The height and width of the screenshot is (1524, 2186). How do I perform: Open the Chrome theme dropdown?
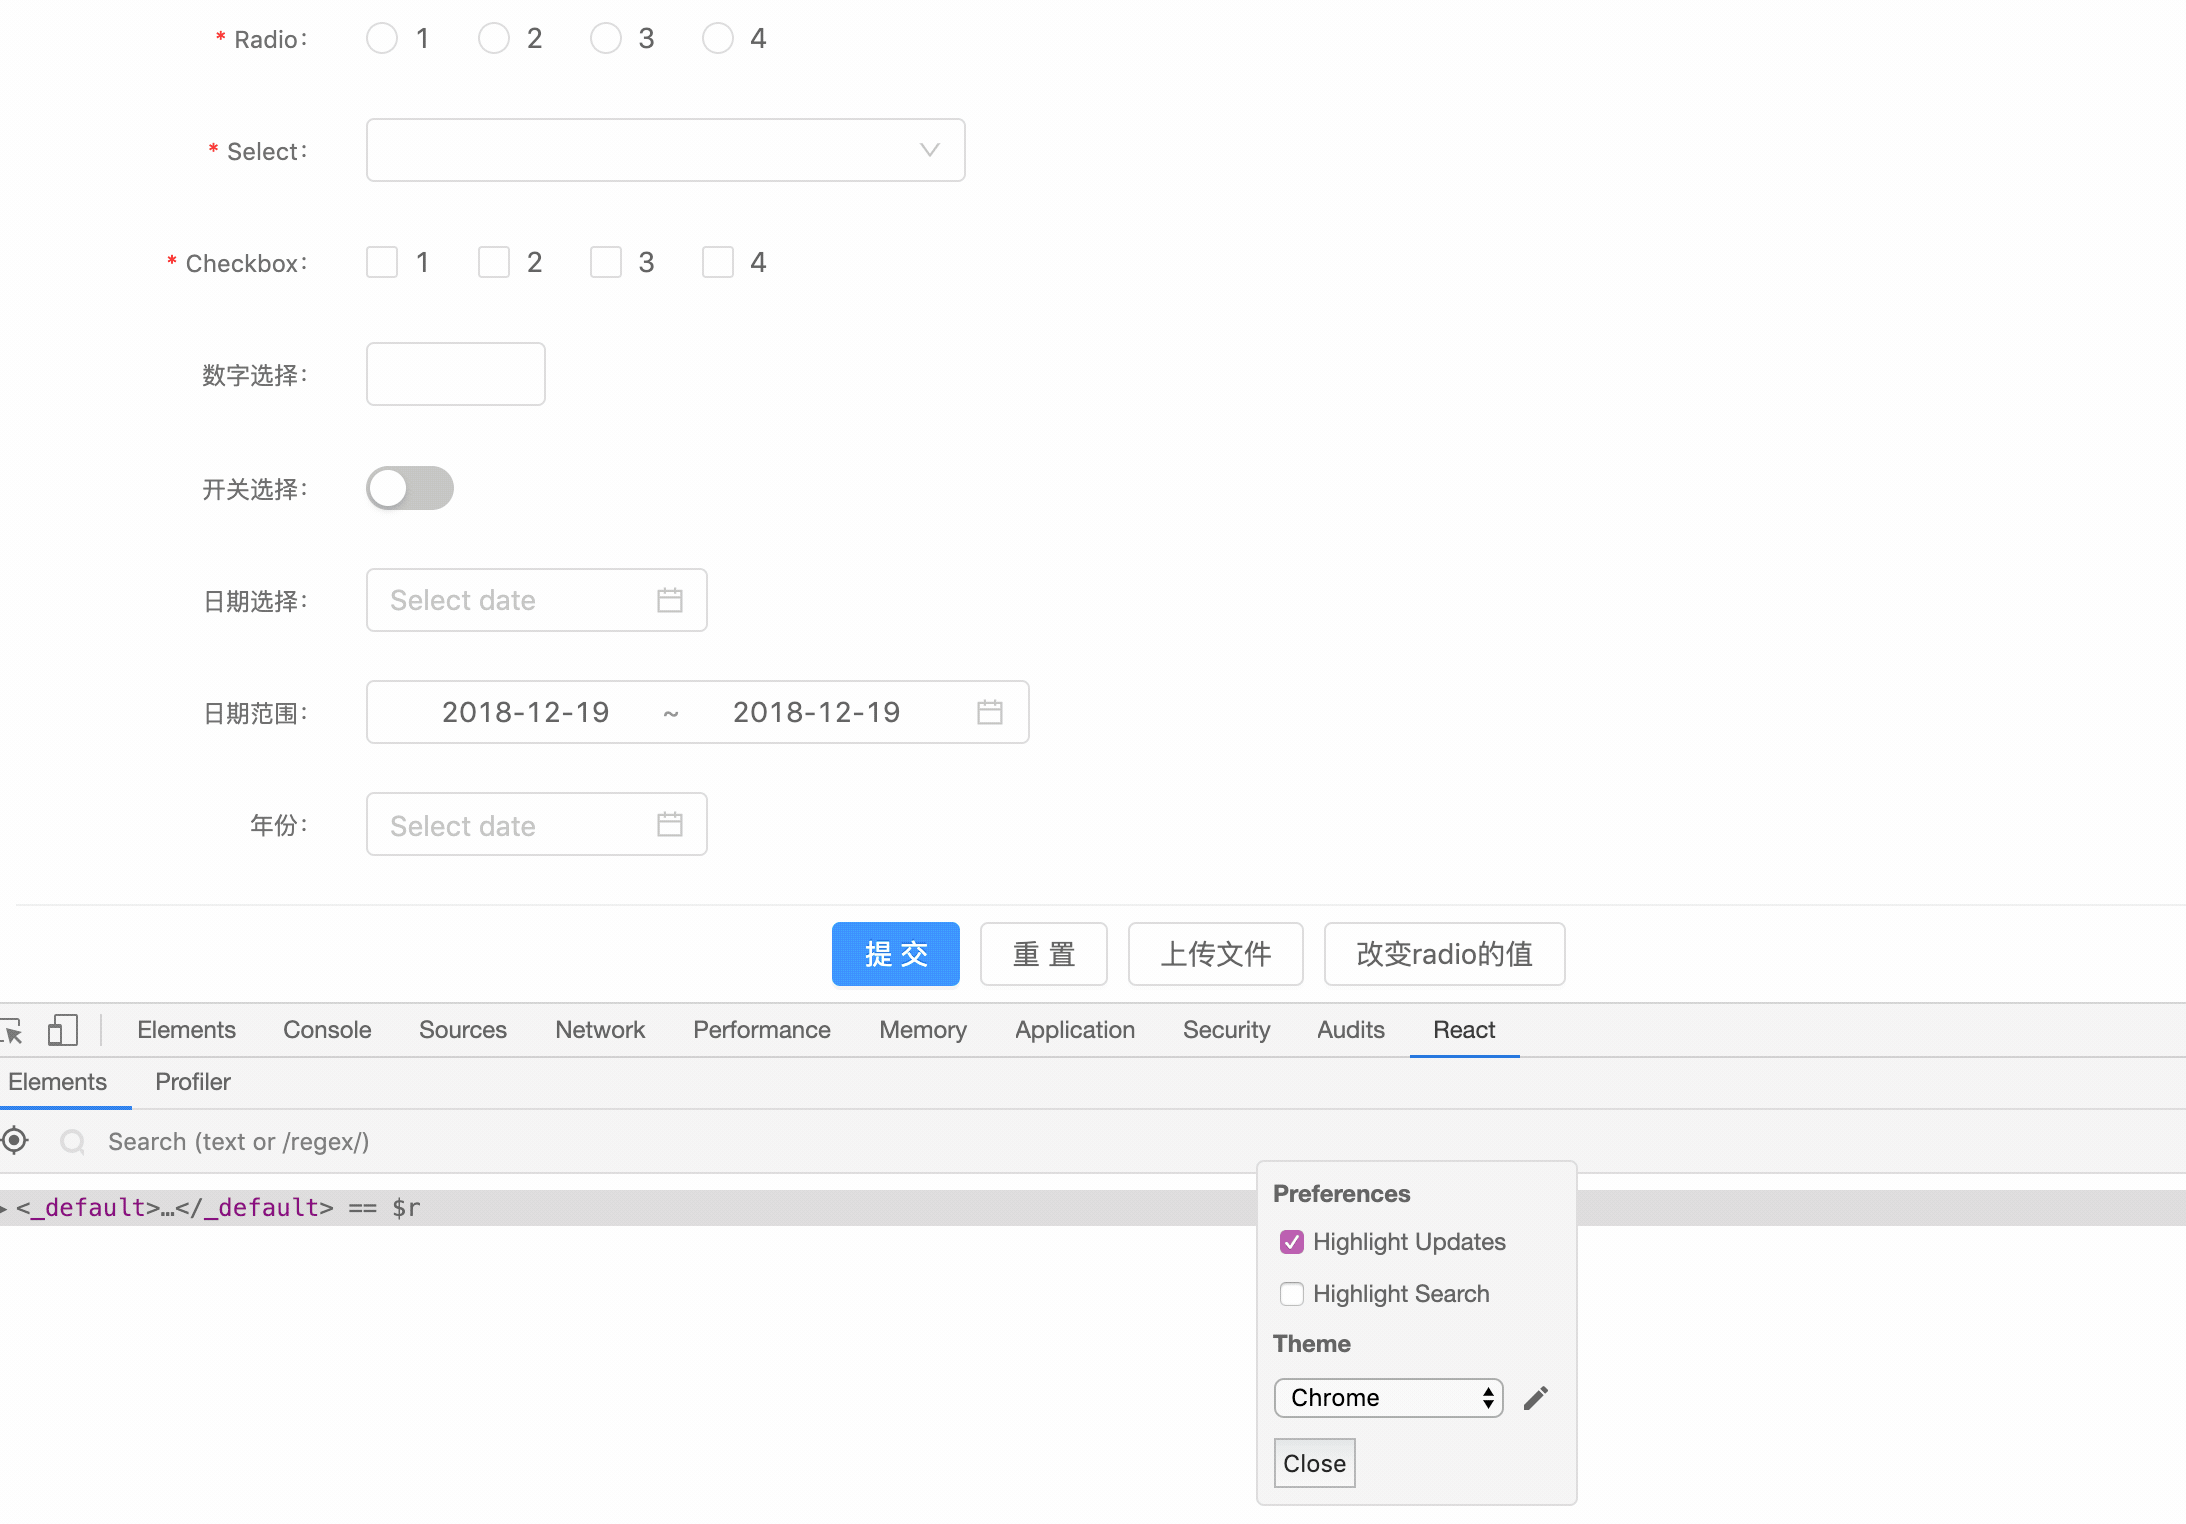(1387, 1398)
